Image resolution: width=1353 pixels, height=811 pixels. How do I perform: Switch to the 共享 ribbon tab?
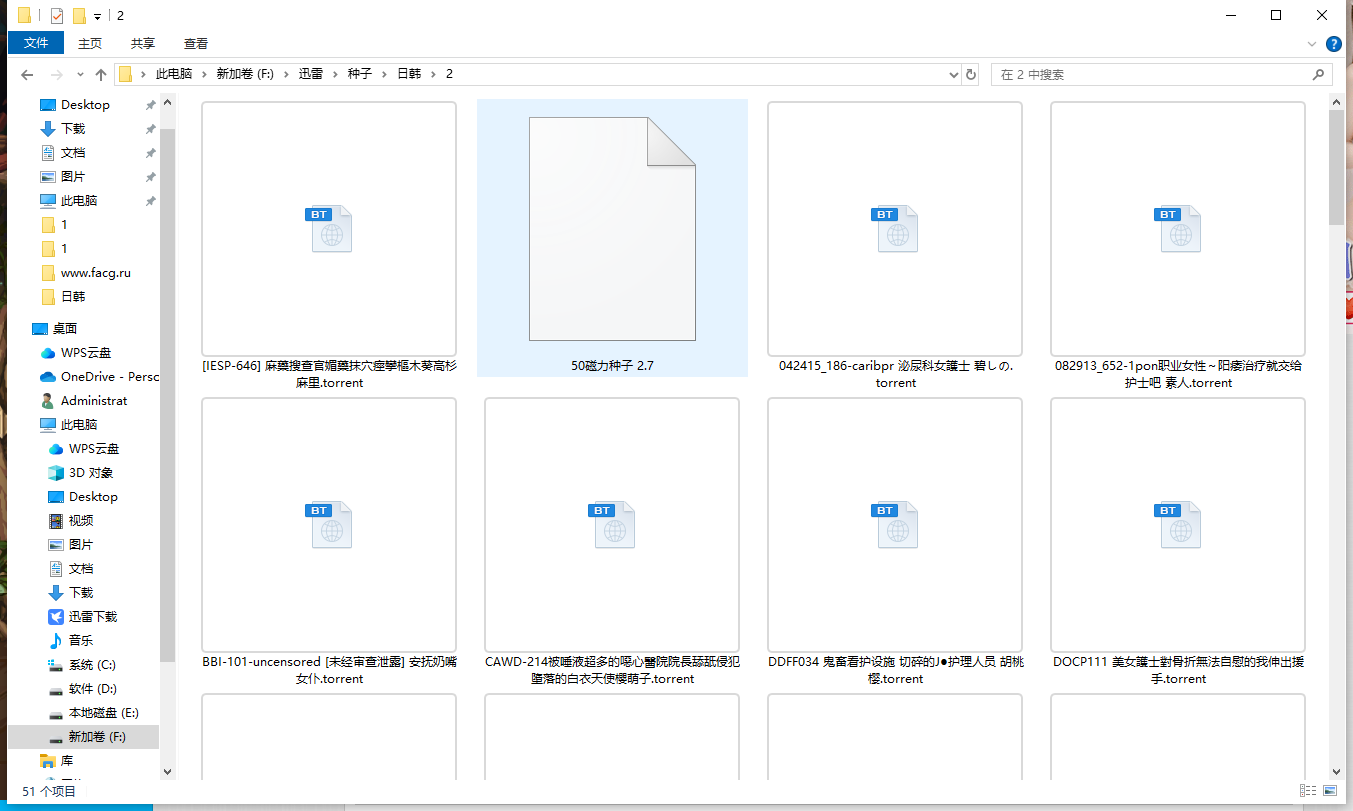(143, 43)
